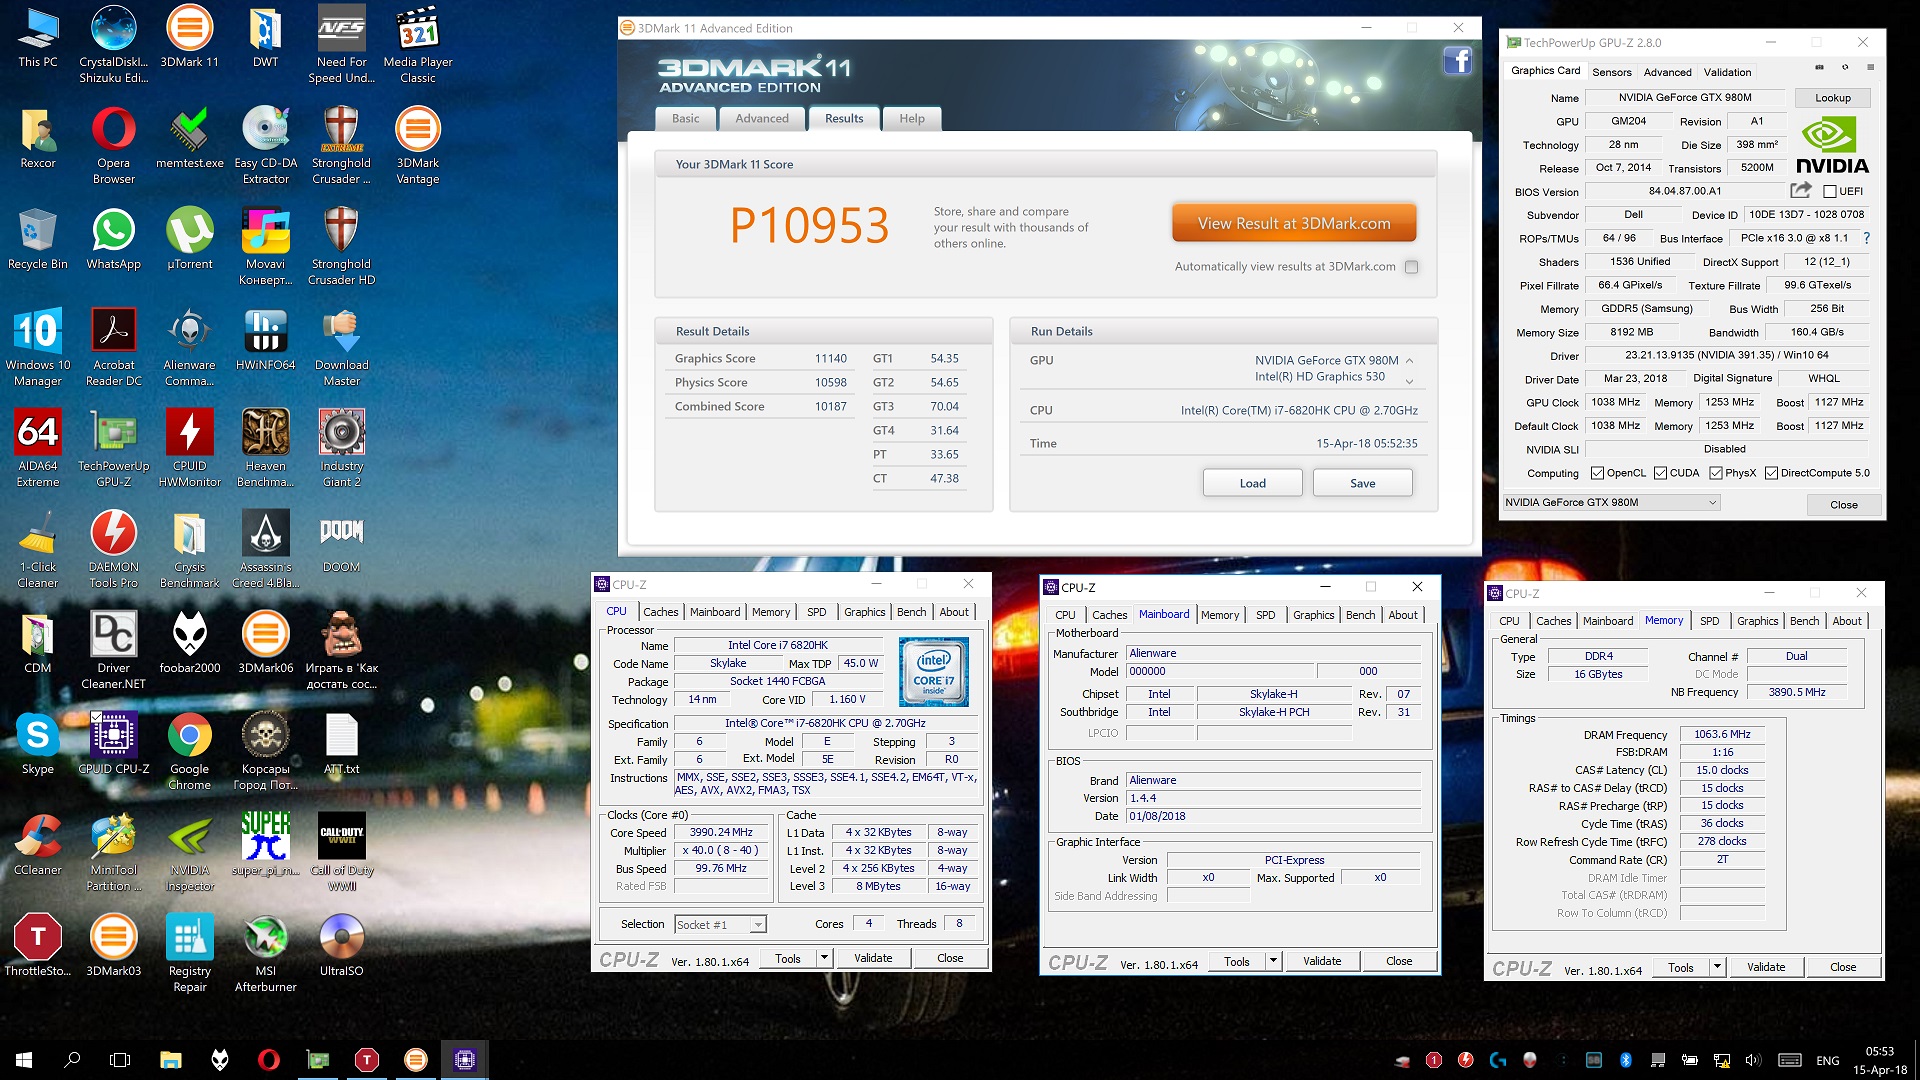
Task: Click View Result at 3DMark.com button
Action: point(1294,224)
